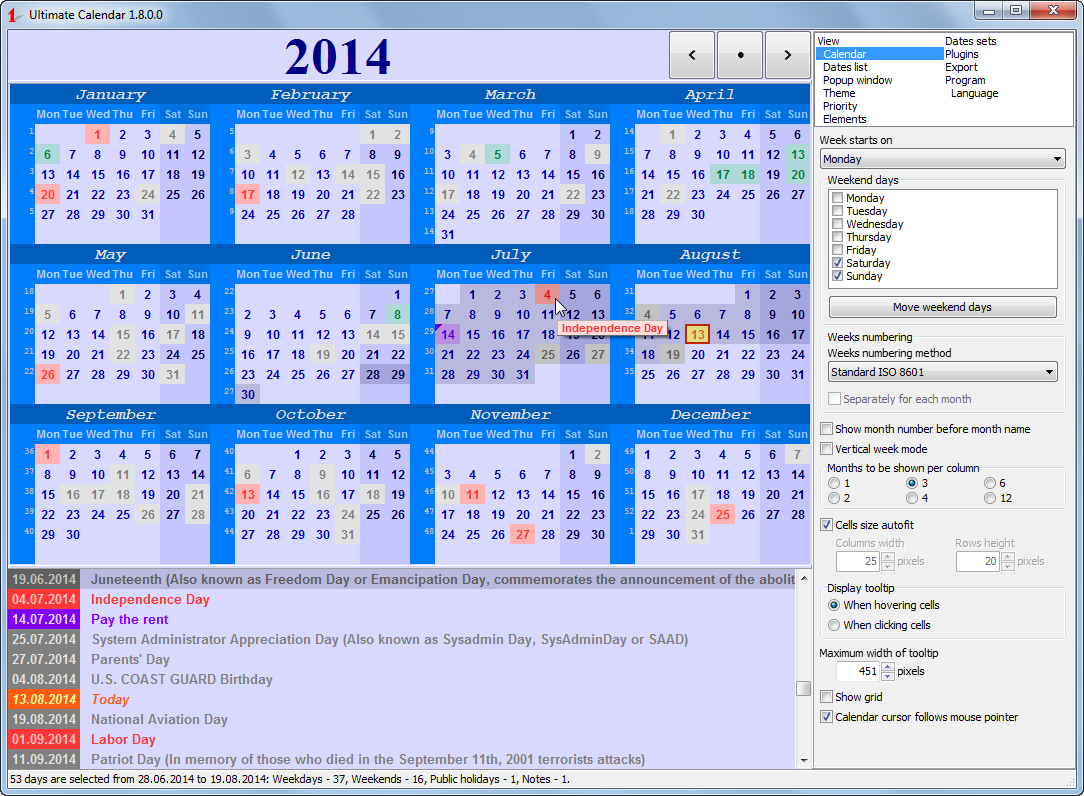Viewport: 1084px width, 796px height.
Task: Enable Show month number before month name
Action: pyautogui.click(x=826, y=429)
